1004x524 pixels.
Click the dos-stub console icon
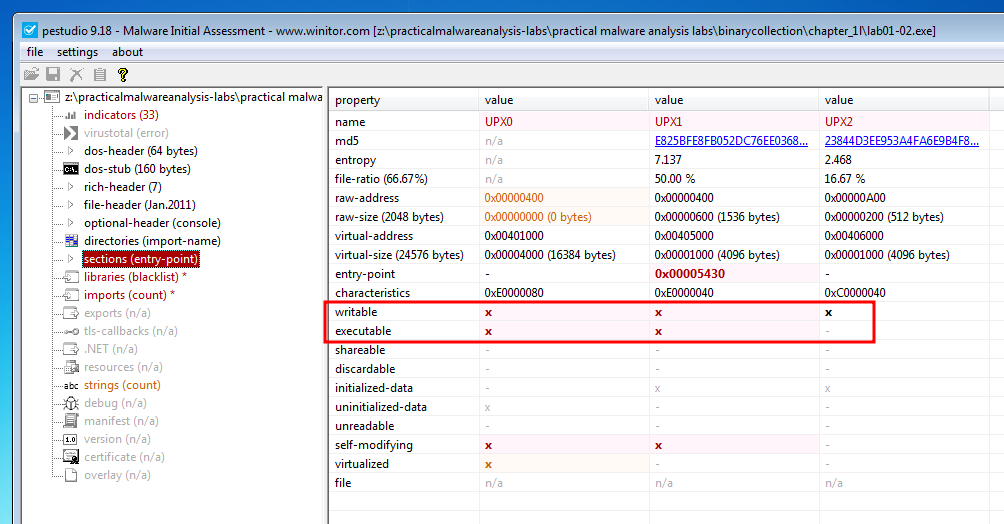coord(71,169)
